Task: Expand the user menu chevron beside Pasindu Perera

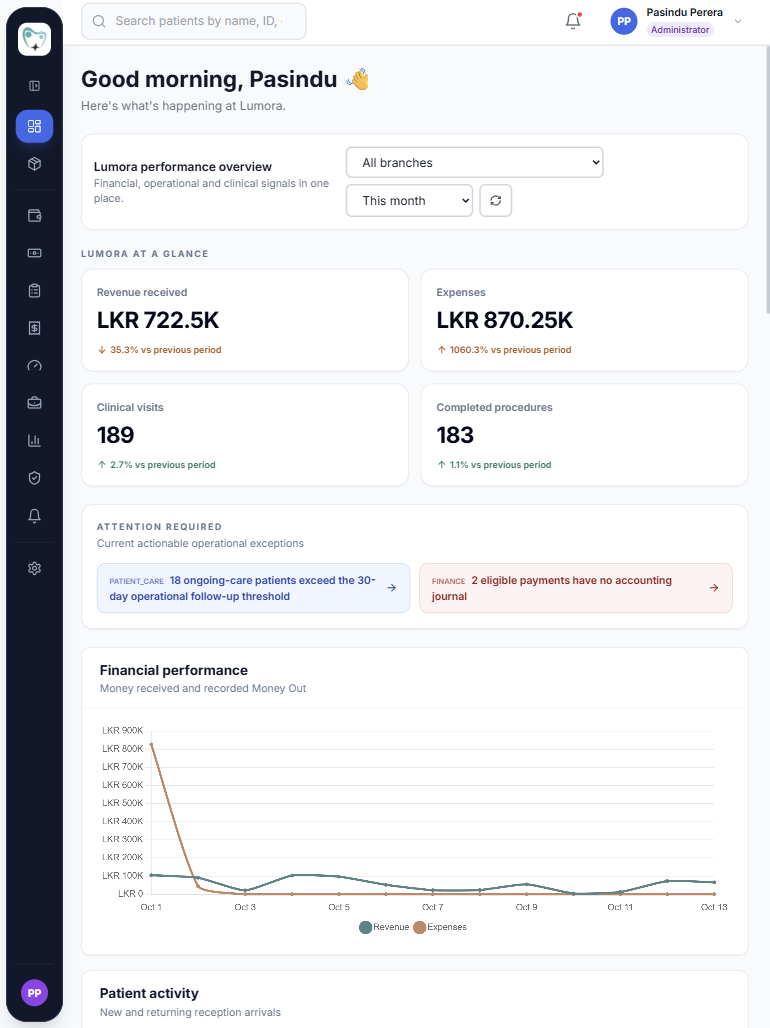Action: coord(738,21)
